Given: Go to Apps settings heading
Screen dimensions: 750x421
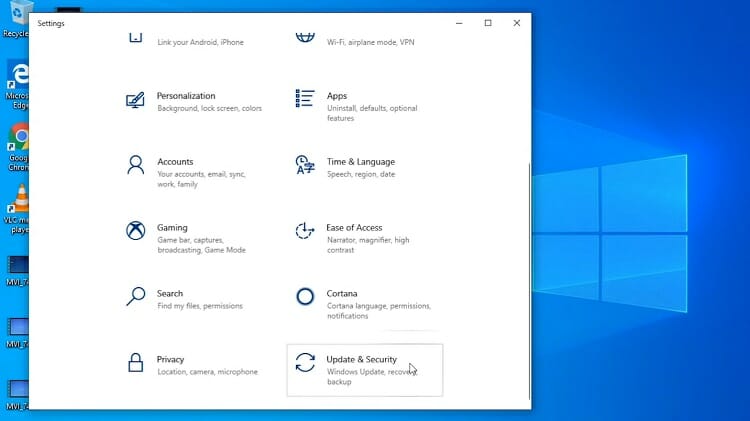Looking at the screenshot, I should 337,96.
